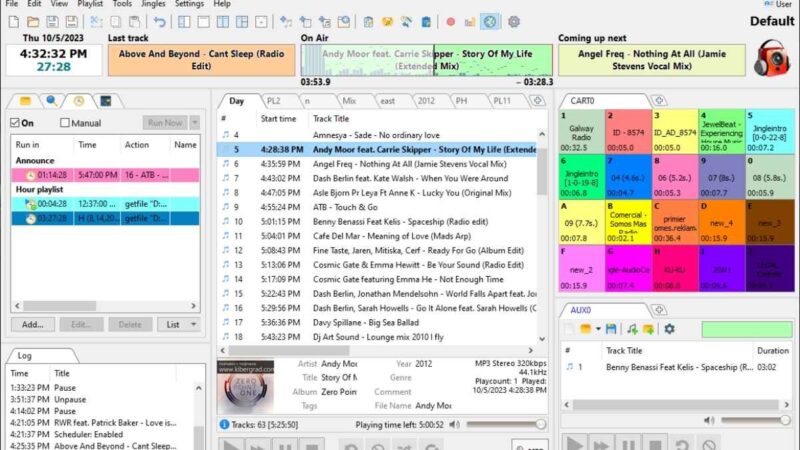
Task: Trigger the Galway Radio cart button
Action: [x=581, y=133]
